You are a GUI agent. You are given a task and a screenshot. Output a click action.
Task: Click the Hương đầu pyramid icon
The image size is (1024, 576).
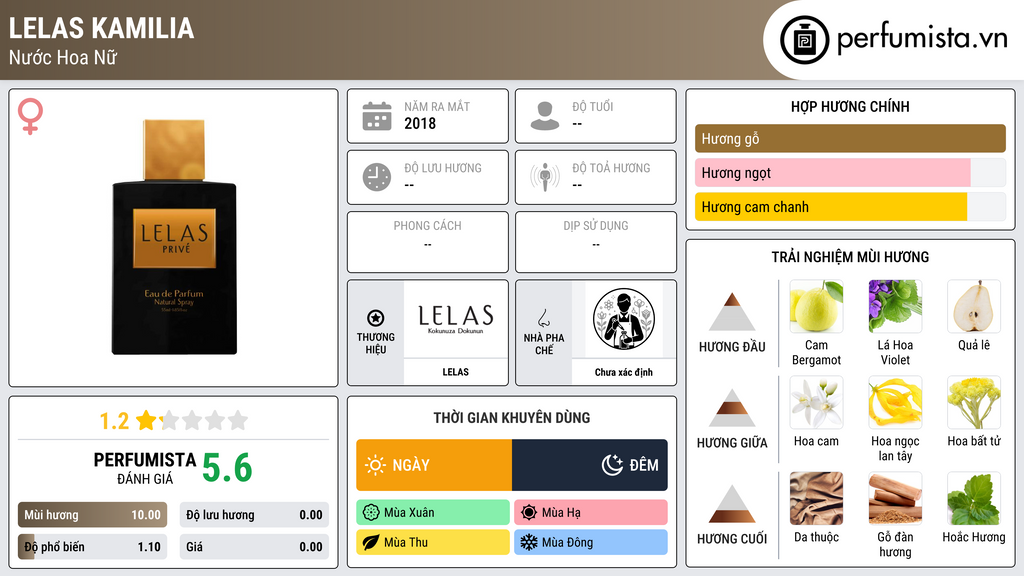[732, 312]
